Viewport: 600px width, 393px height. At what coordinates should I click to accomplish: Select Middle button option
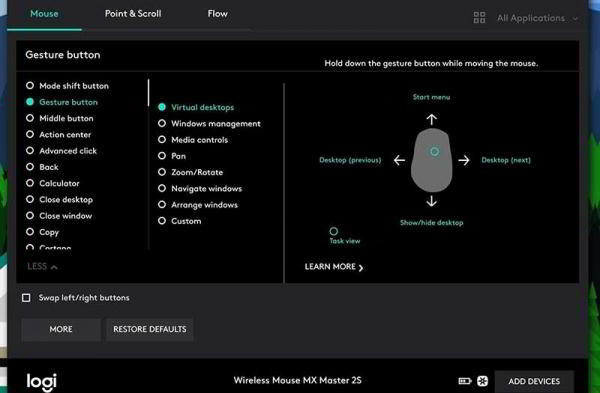[59, 118]
